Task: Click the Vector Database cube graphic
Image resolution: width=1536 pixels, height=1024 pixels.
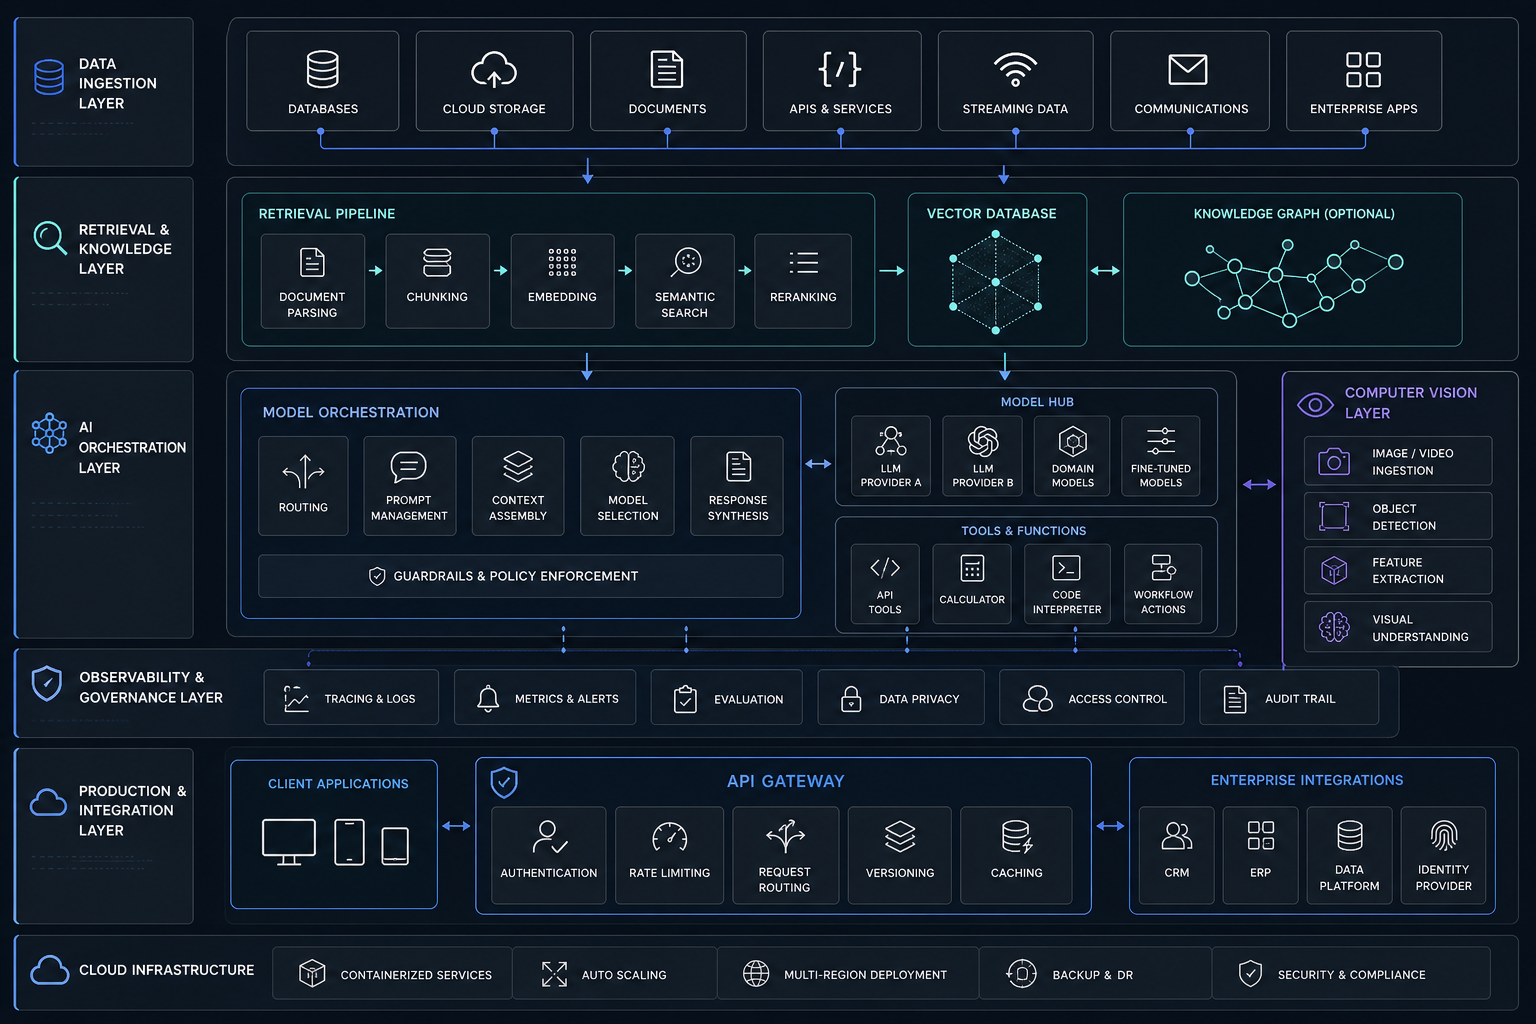Action: tap(996, 282)
